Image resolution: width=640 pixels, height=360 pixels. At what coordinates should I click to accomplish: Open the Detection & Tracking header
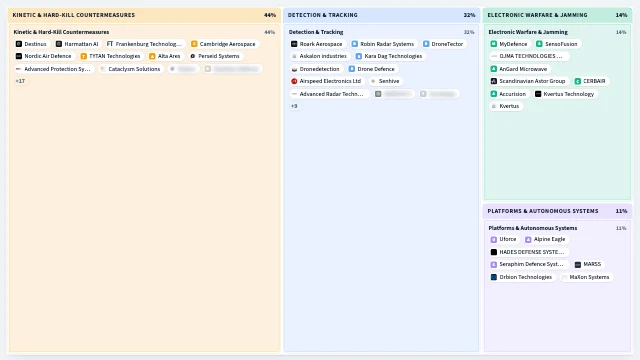pos(381,15)
